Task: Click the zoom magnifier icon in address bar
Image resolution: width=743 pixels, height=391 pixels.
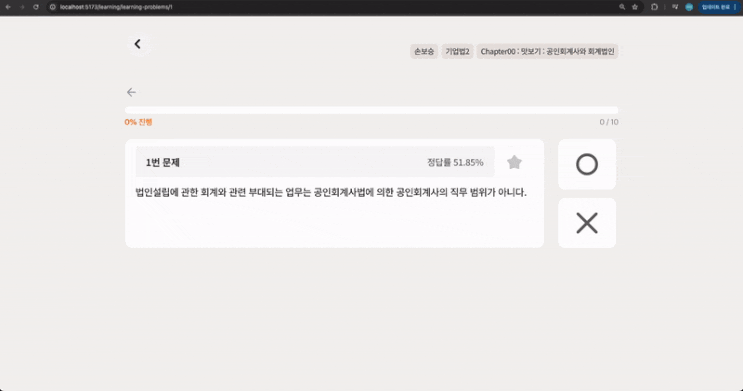Action: point(622,7)
